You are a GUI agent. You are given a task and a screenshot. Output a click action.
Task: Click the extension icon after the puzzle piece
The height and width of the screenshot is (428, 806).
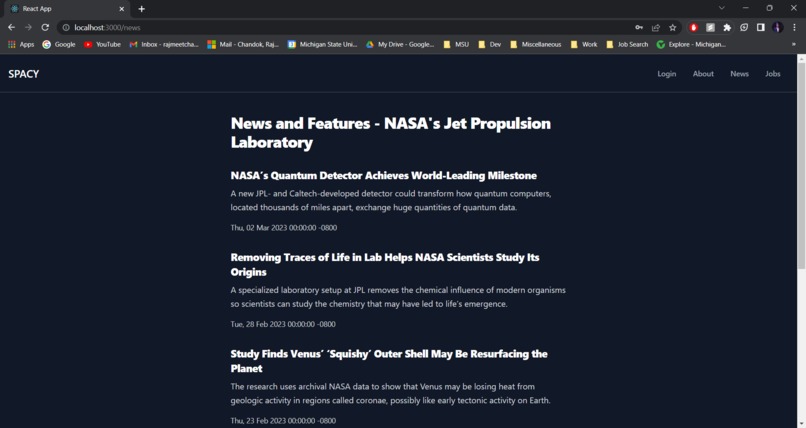point(744,28)
